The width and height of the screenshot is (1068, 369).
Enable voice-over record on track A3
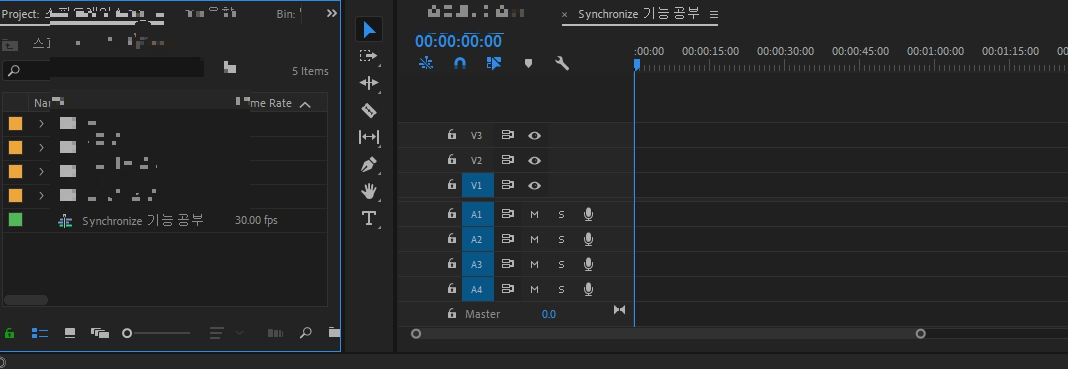(588, 264)
